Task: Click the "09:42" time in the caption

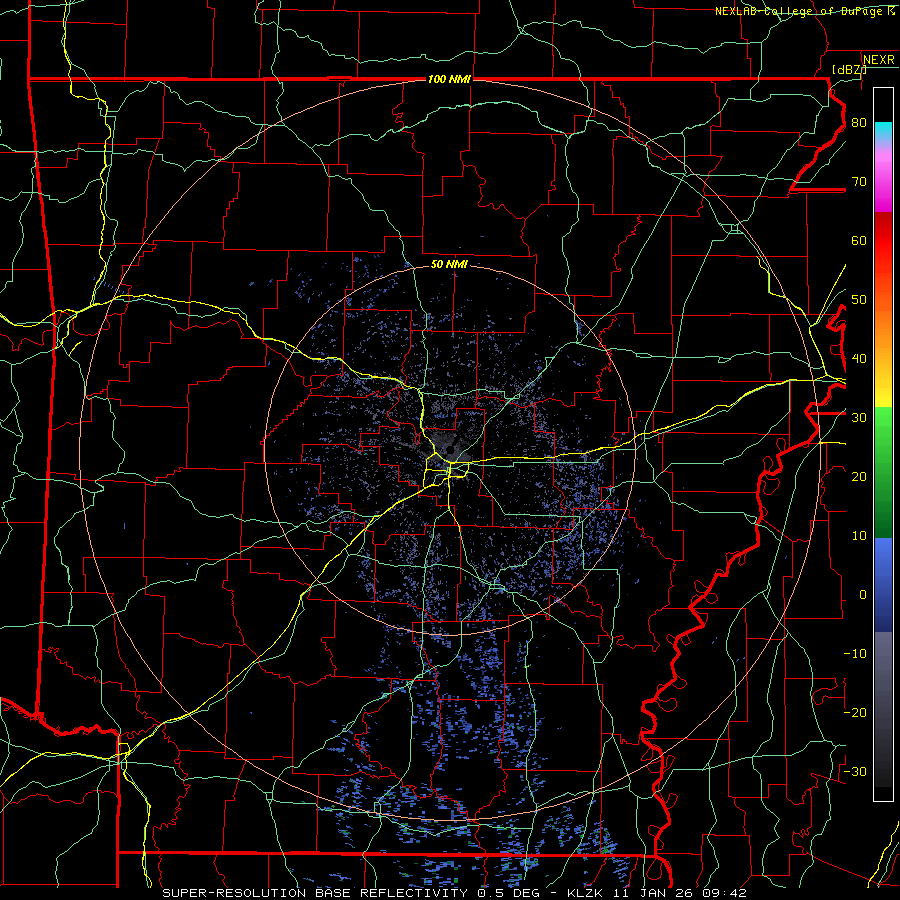Action: [x=722, y=893]
